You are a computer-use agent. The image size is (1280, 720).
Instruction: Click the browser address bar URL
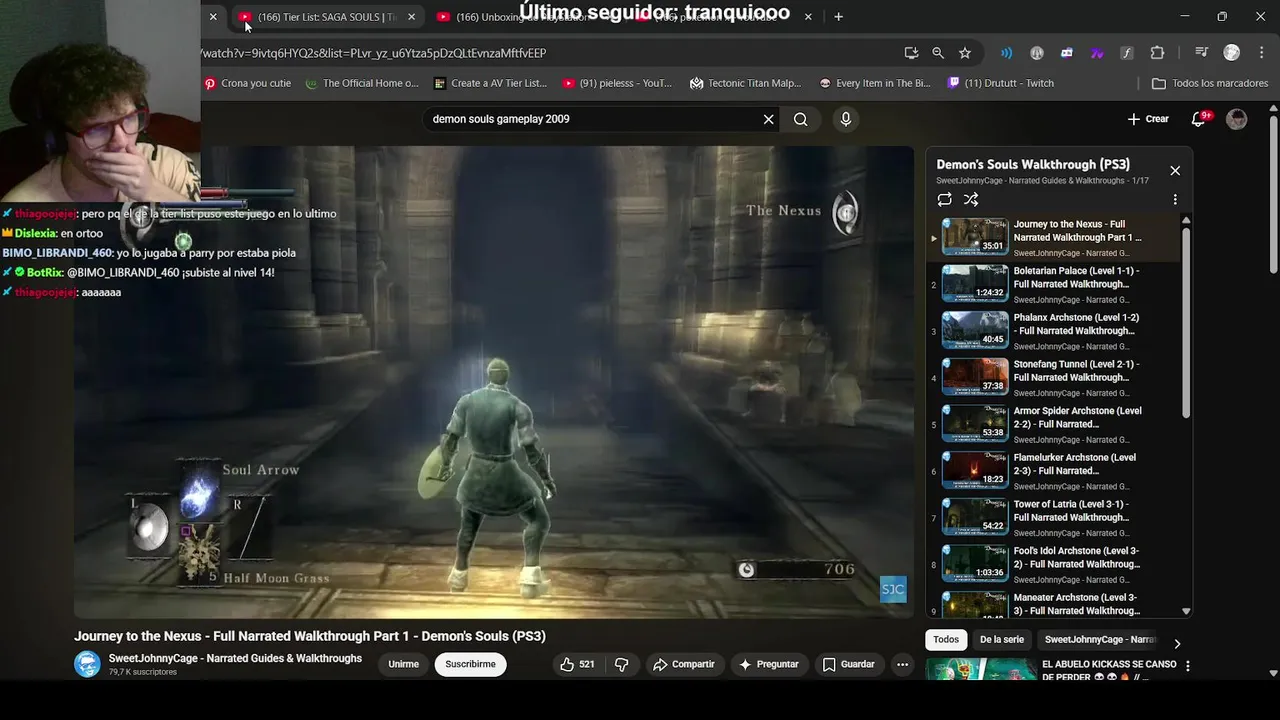(x=373, y=53)
